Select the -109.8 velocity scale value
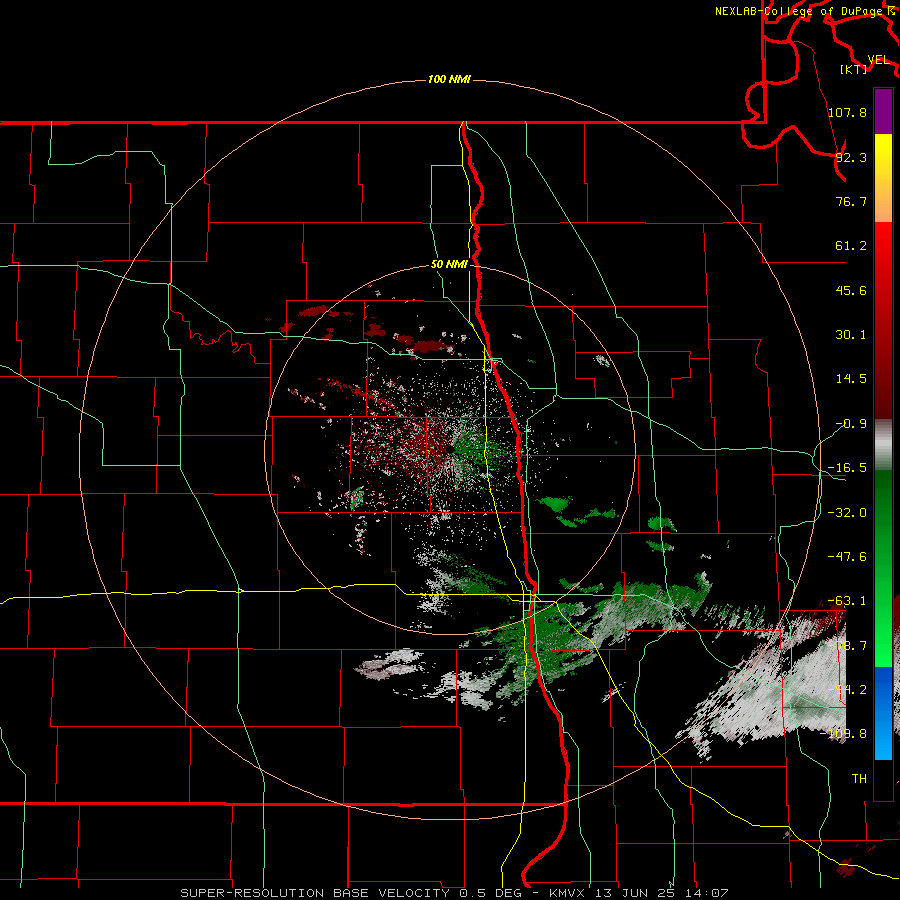The width and height of the screenshot is (900, 900). [x=843, y=734]
